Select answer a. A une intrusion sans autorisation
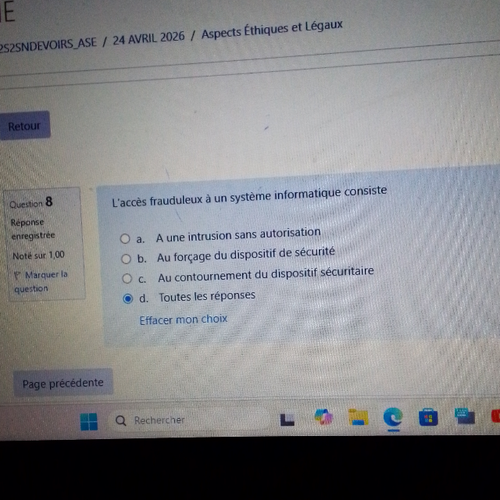500x500 pixels. pyautogui.click(x=125, y=239)
